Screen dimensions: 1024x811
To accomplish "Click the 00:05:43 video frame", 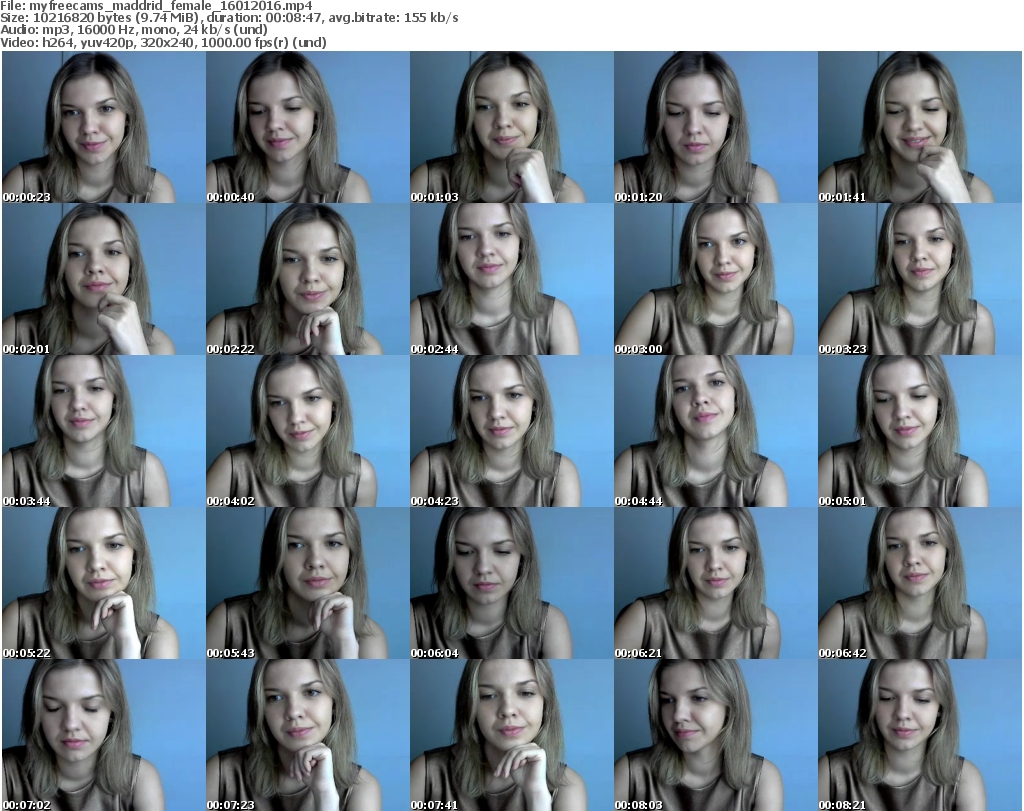I will tap(308, 582).
